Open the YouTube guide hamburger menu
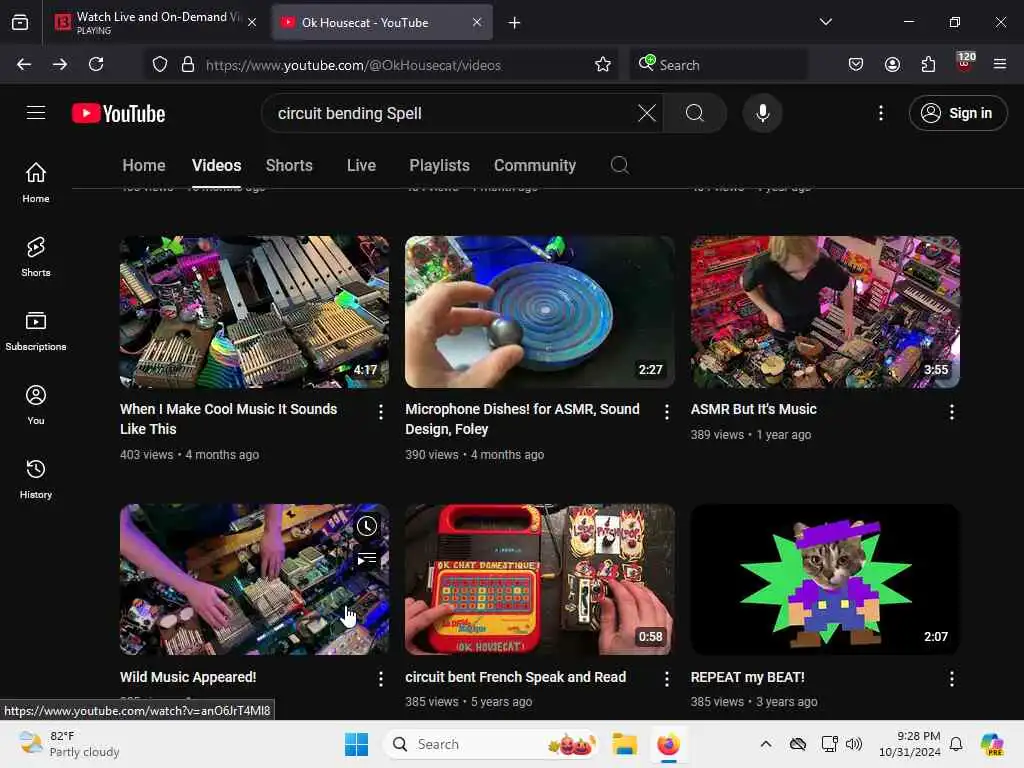This screenshot has height=768, width=1024. [36, 113]
